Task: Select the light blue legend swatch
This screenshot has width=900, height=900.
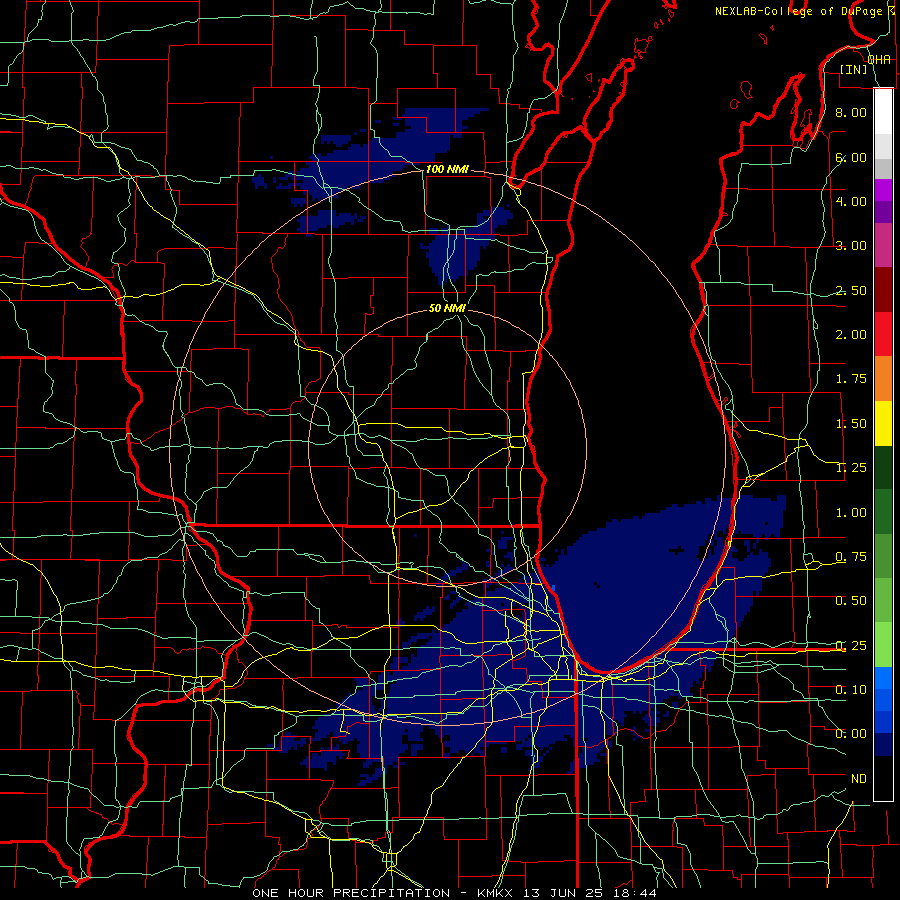Action: point(883,678)
